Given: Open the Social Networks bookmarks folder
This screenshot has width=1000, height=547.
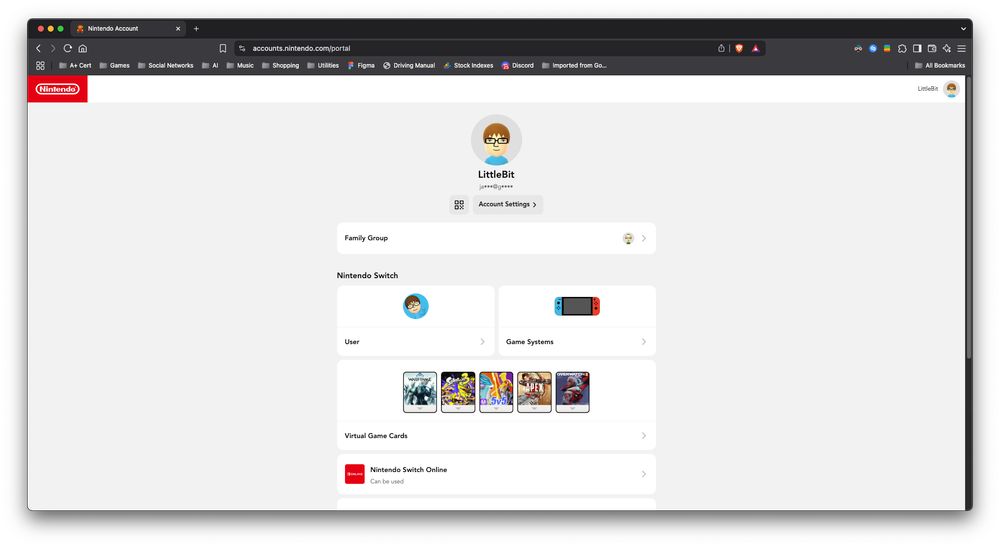Looking at the screenshot, I should (166, 66).
